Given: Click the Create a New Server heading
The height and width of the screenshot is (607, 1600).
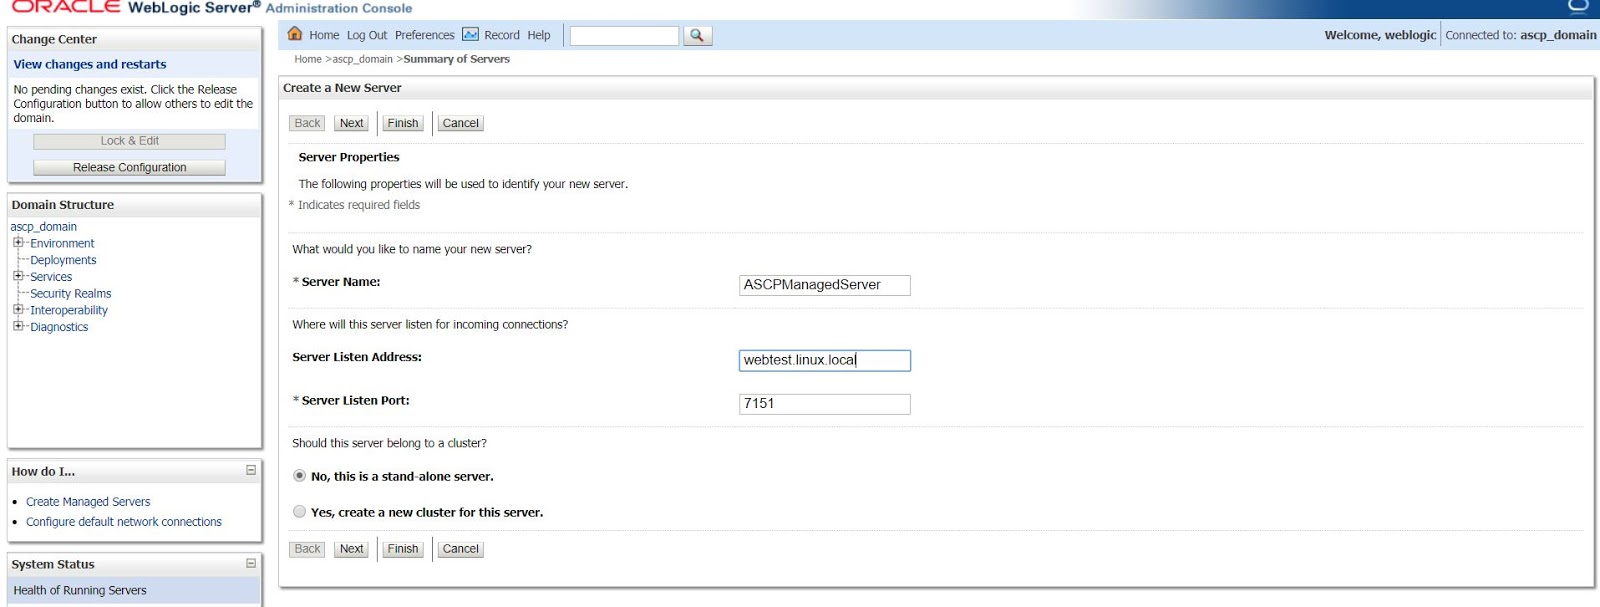Looking at the screenshot, I should pyautogui.click(x=342, y=88).
